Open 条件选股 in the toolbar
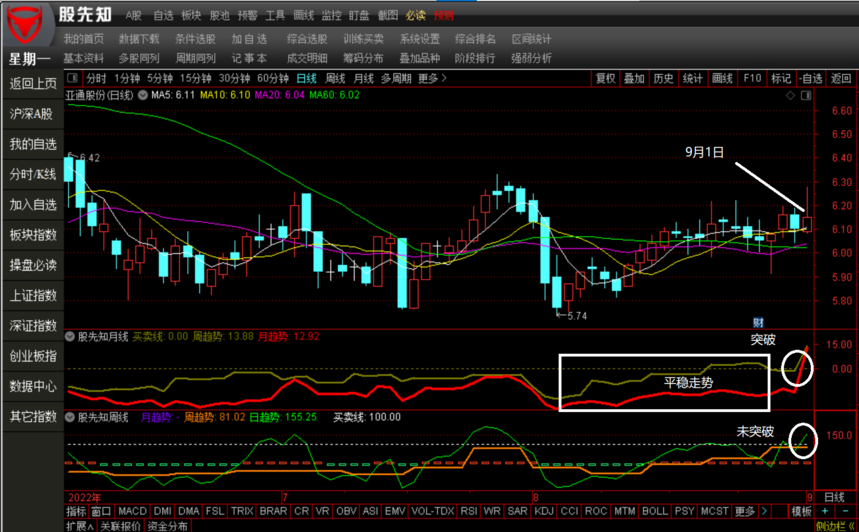This screenshot has height=532, width=859. [195, 39]
